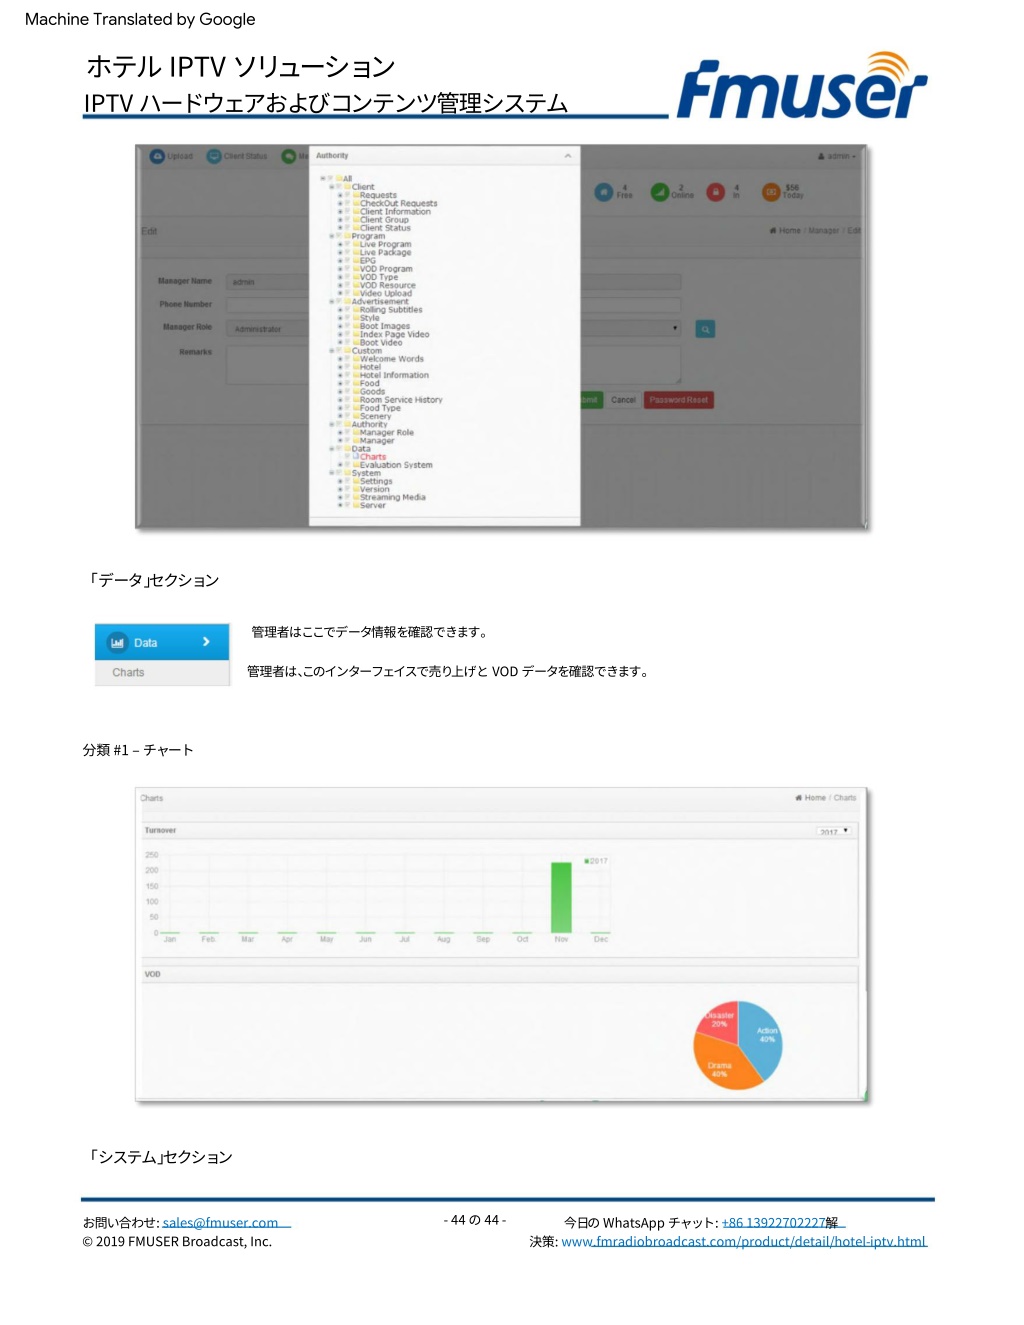Open the admin user dropdown

[x=837, y=156]
